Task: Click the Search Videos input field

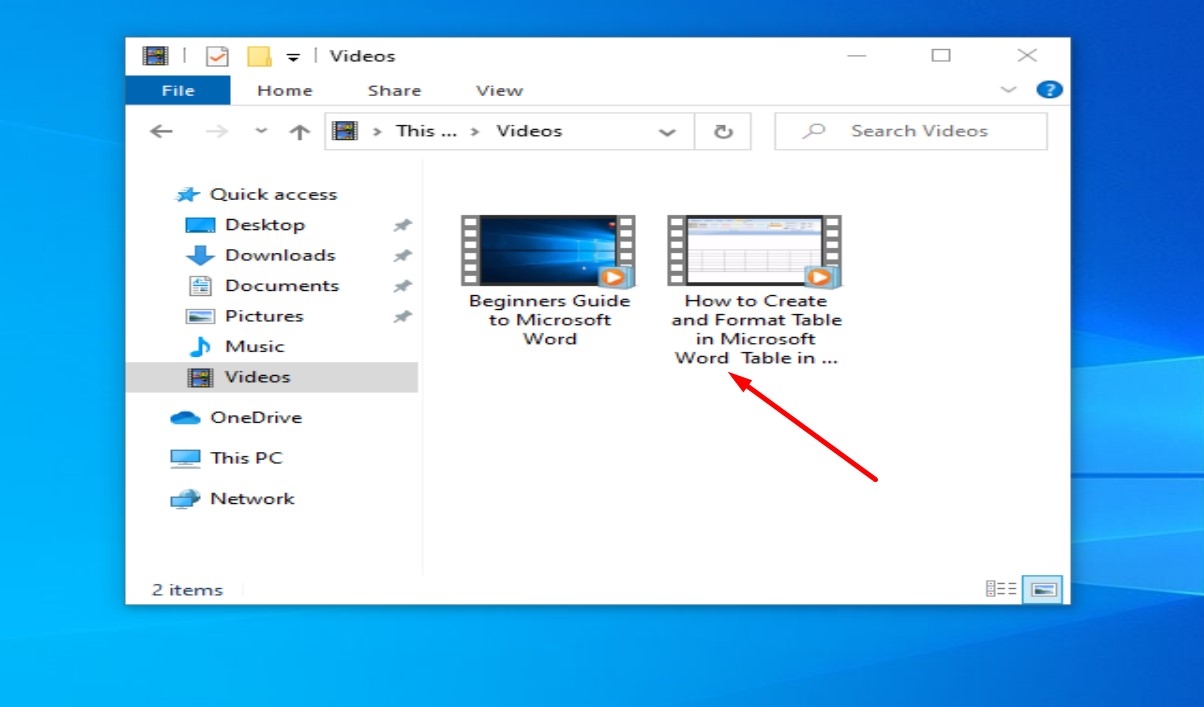Action: tap(911, 131)
